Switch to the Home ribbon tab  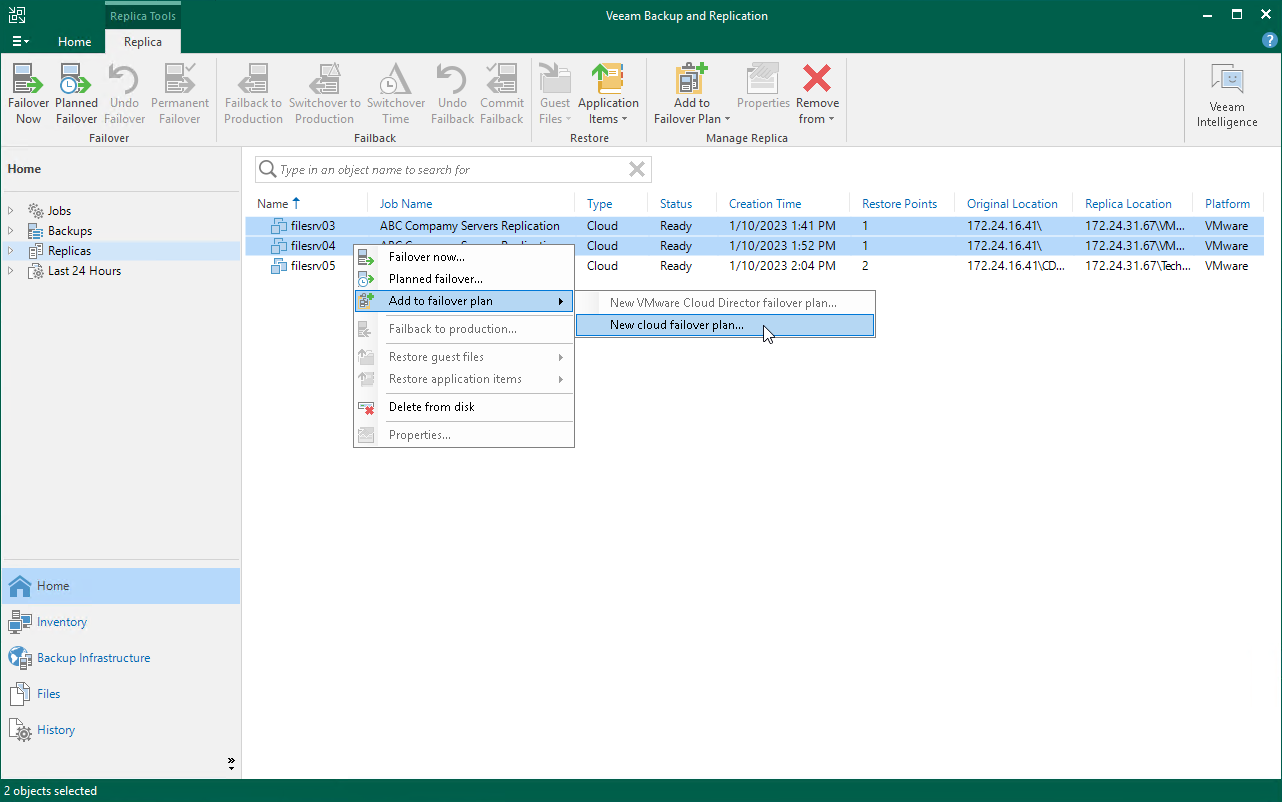tap(74, 43)
